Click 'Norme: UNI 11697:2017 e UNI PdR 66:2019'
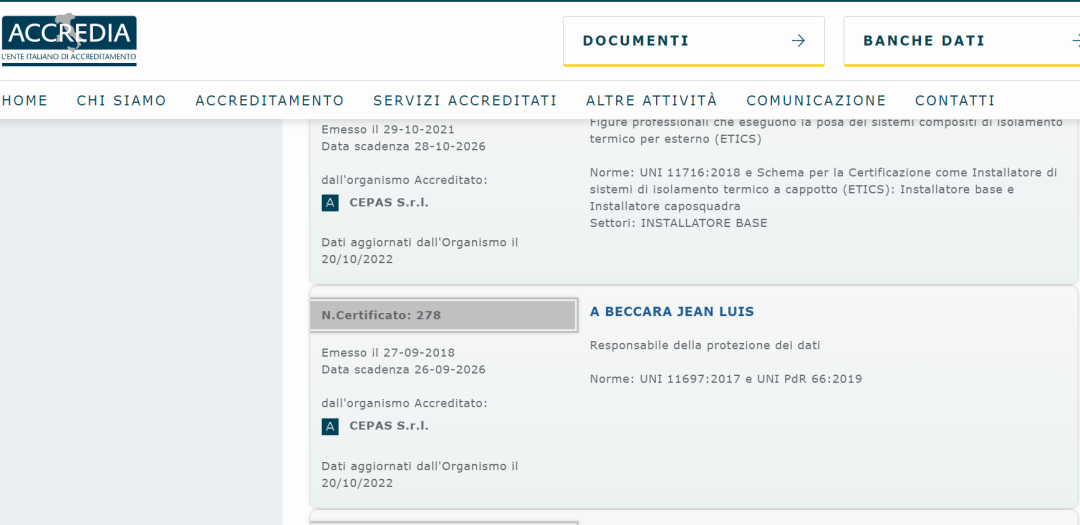This screenshot has height=525, width=1080. coord(726,379)
